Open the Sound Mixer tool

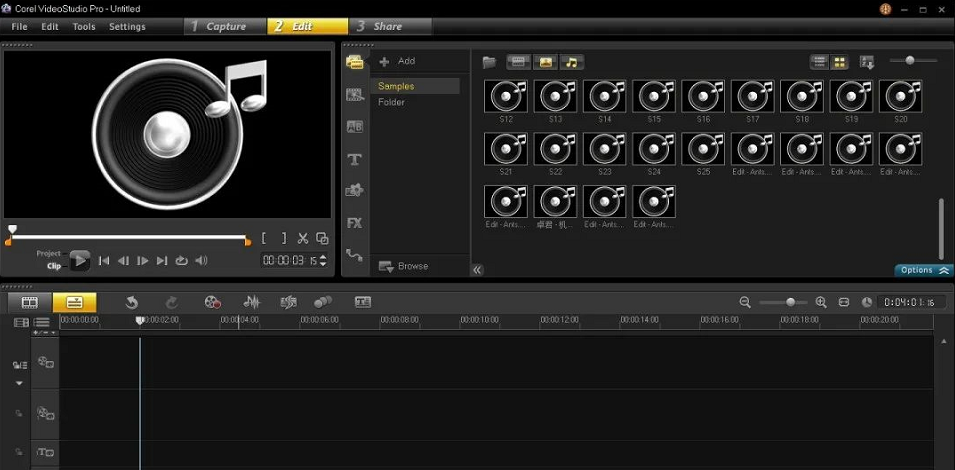[253, 302]
